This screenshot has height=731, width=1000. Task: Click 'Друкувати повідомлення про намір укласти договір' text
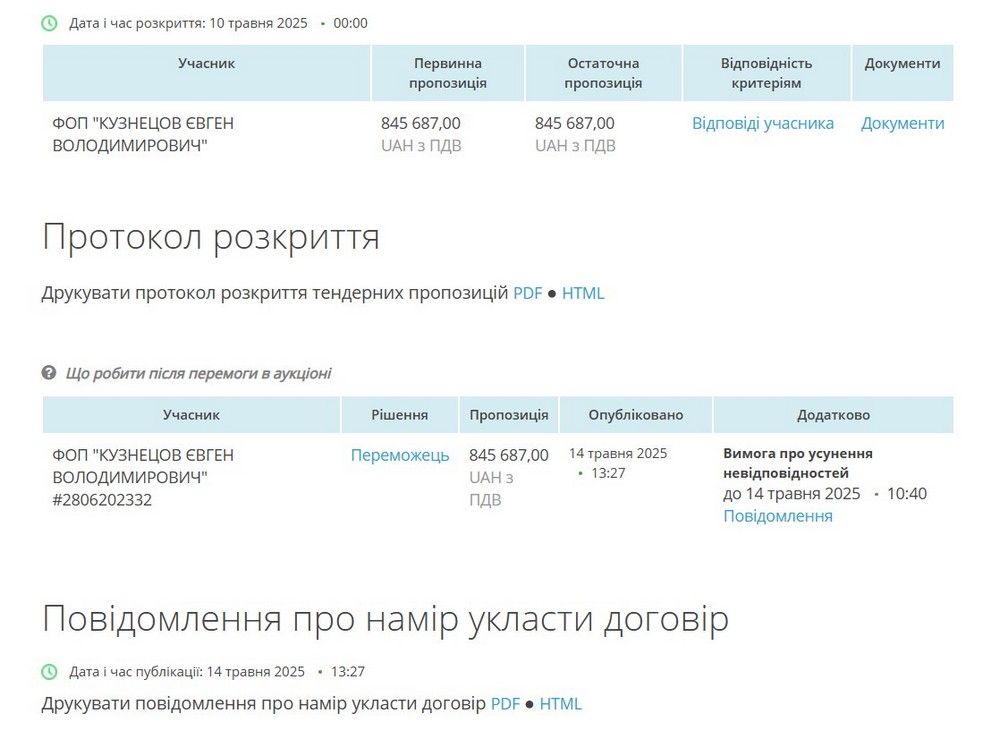click(x=263, y=704)
